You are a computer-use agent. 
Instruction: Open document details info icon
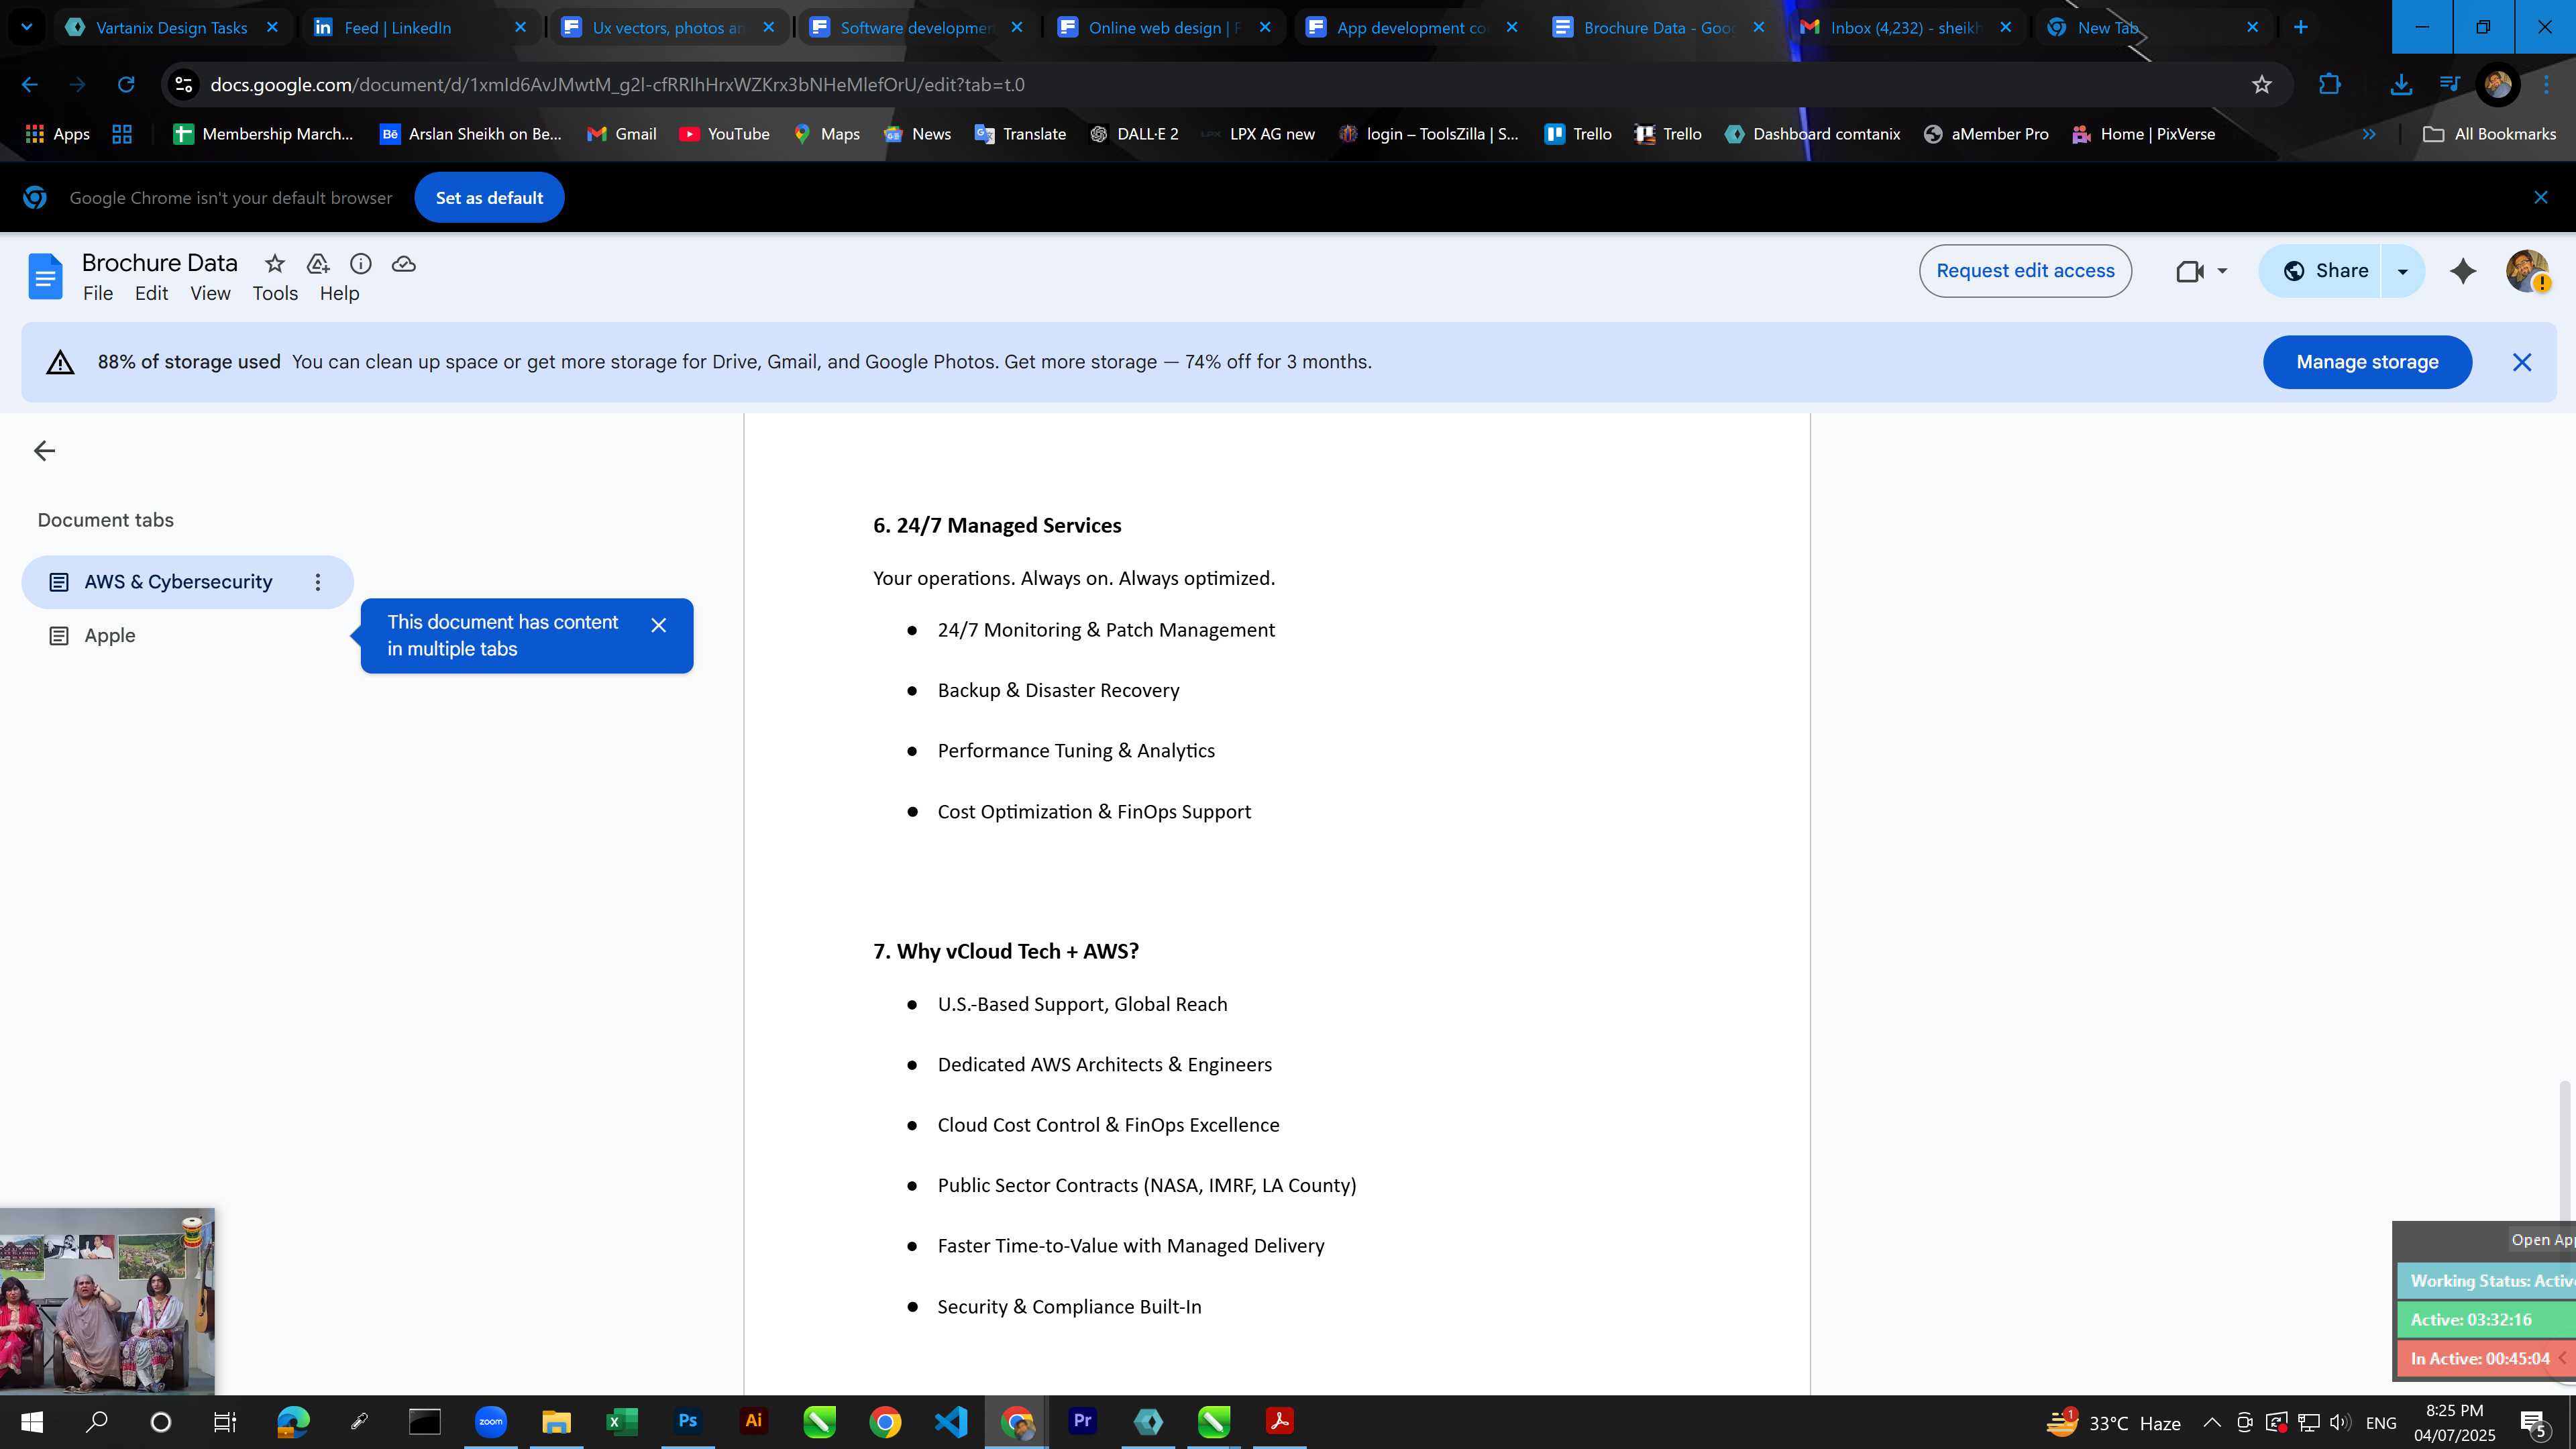(x=361, y=264)
